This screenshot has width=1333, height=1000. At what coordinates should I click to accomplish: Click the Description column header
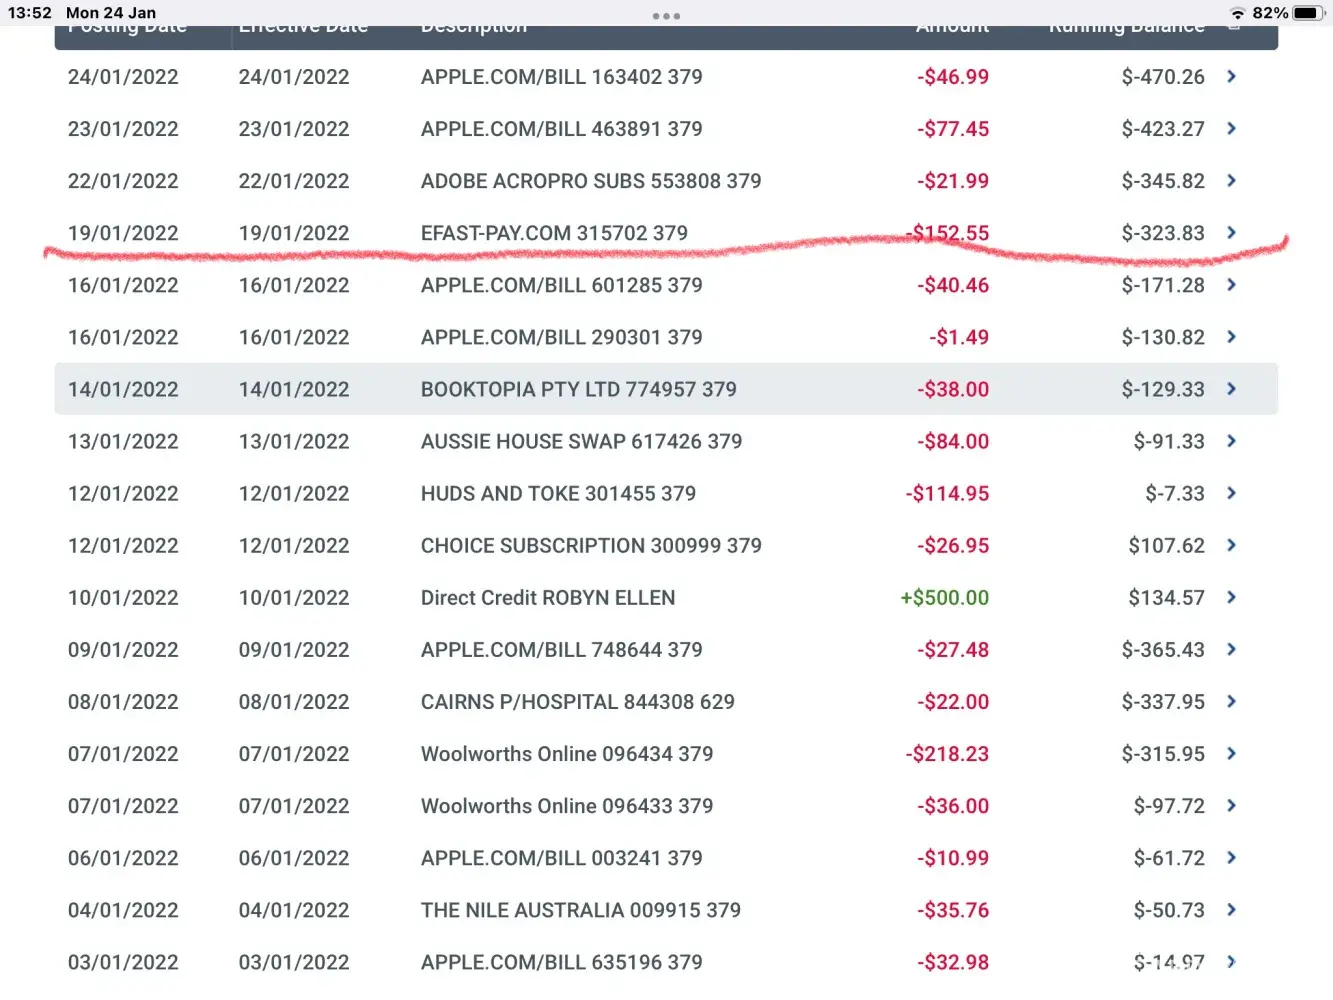tap(473, 28)
